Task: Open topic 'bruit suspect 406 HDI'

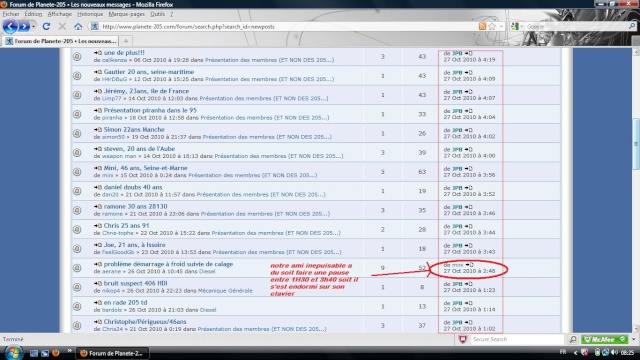Action: [x=136, y=283]
